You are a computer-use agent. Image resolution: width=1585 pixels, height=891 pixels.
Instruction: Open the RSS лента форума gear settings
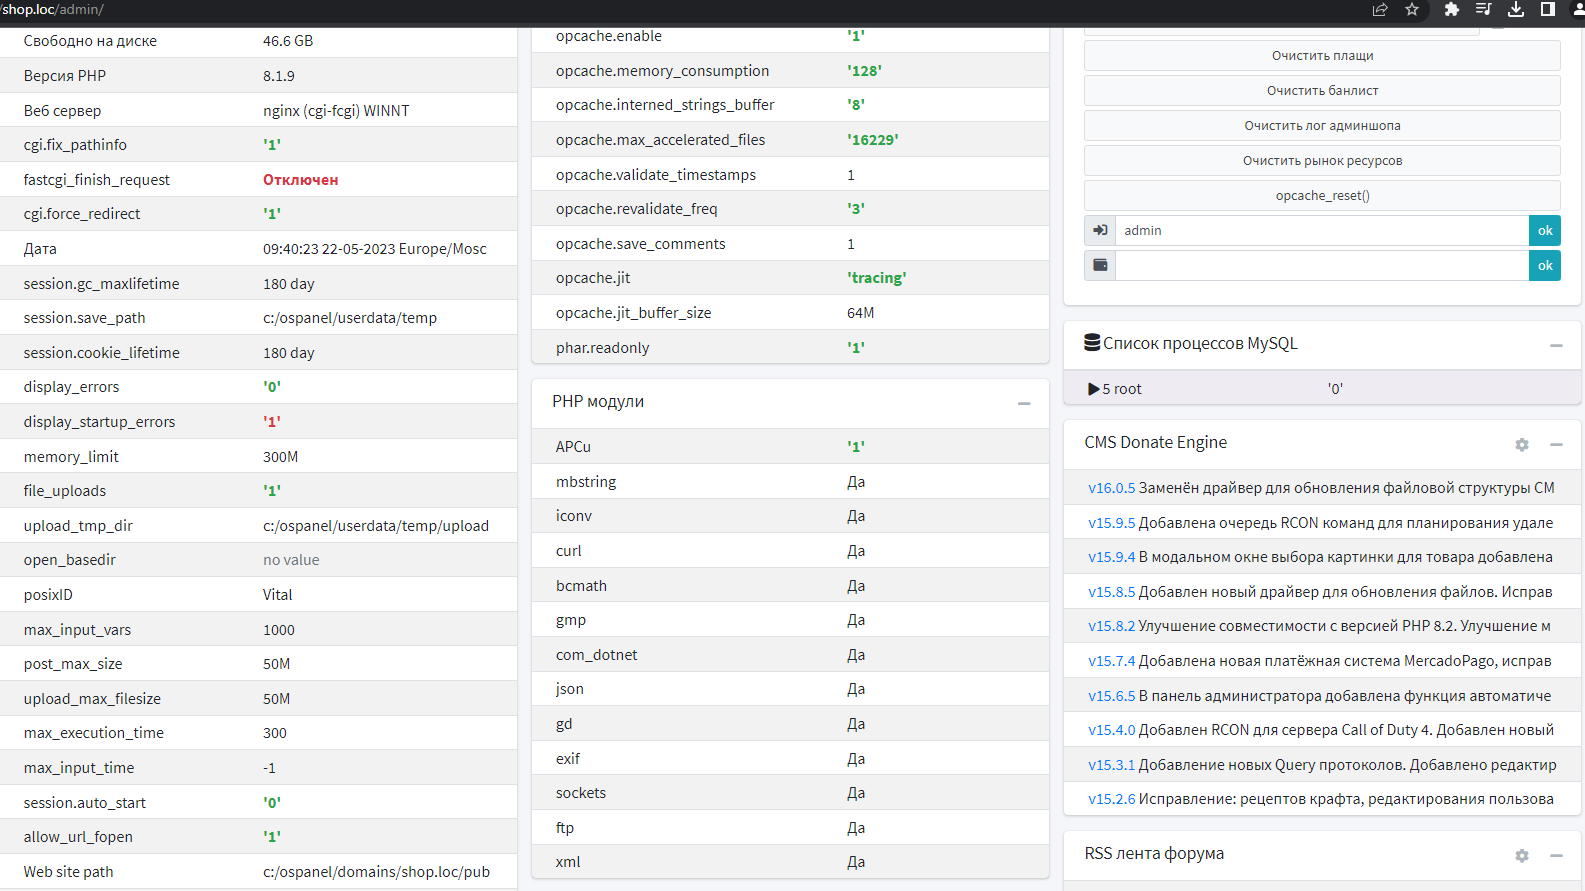tap(1522, 856)
